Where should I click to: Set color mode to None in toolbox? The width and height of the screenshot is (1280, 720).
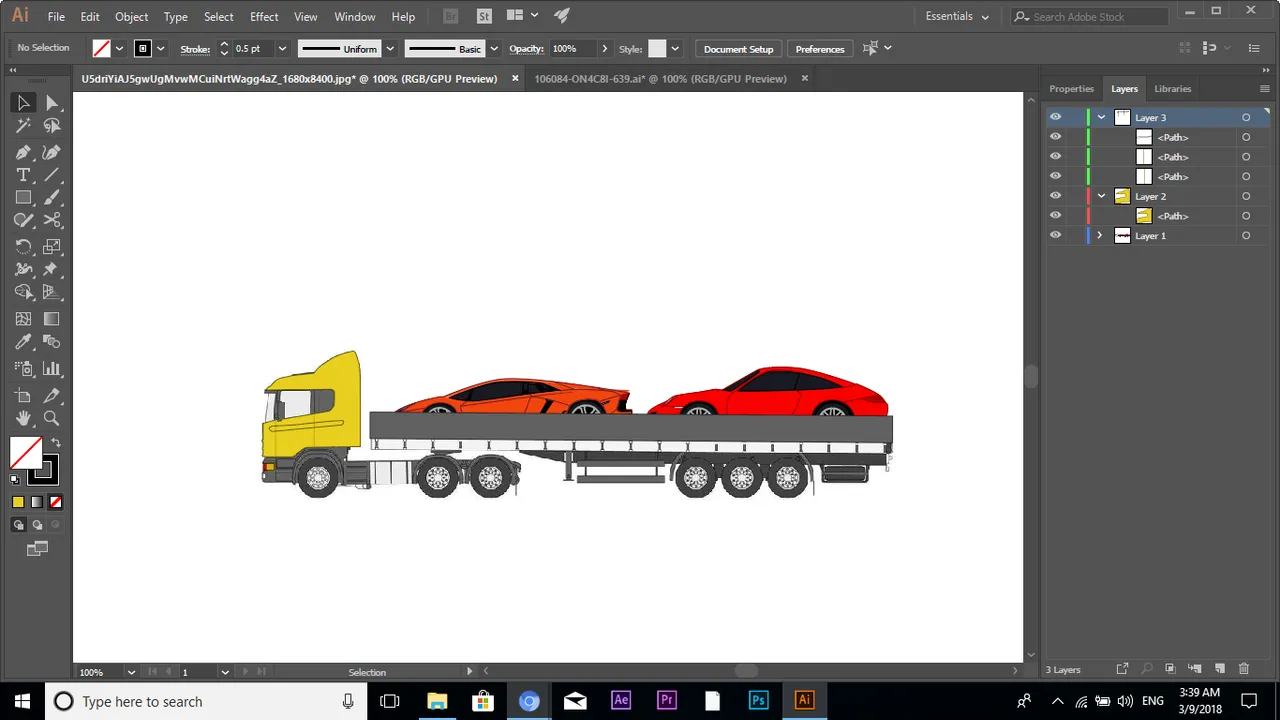(x=56, y=502)
